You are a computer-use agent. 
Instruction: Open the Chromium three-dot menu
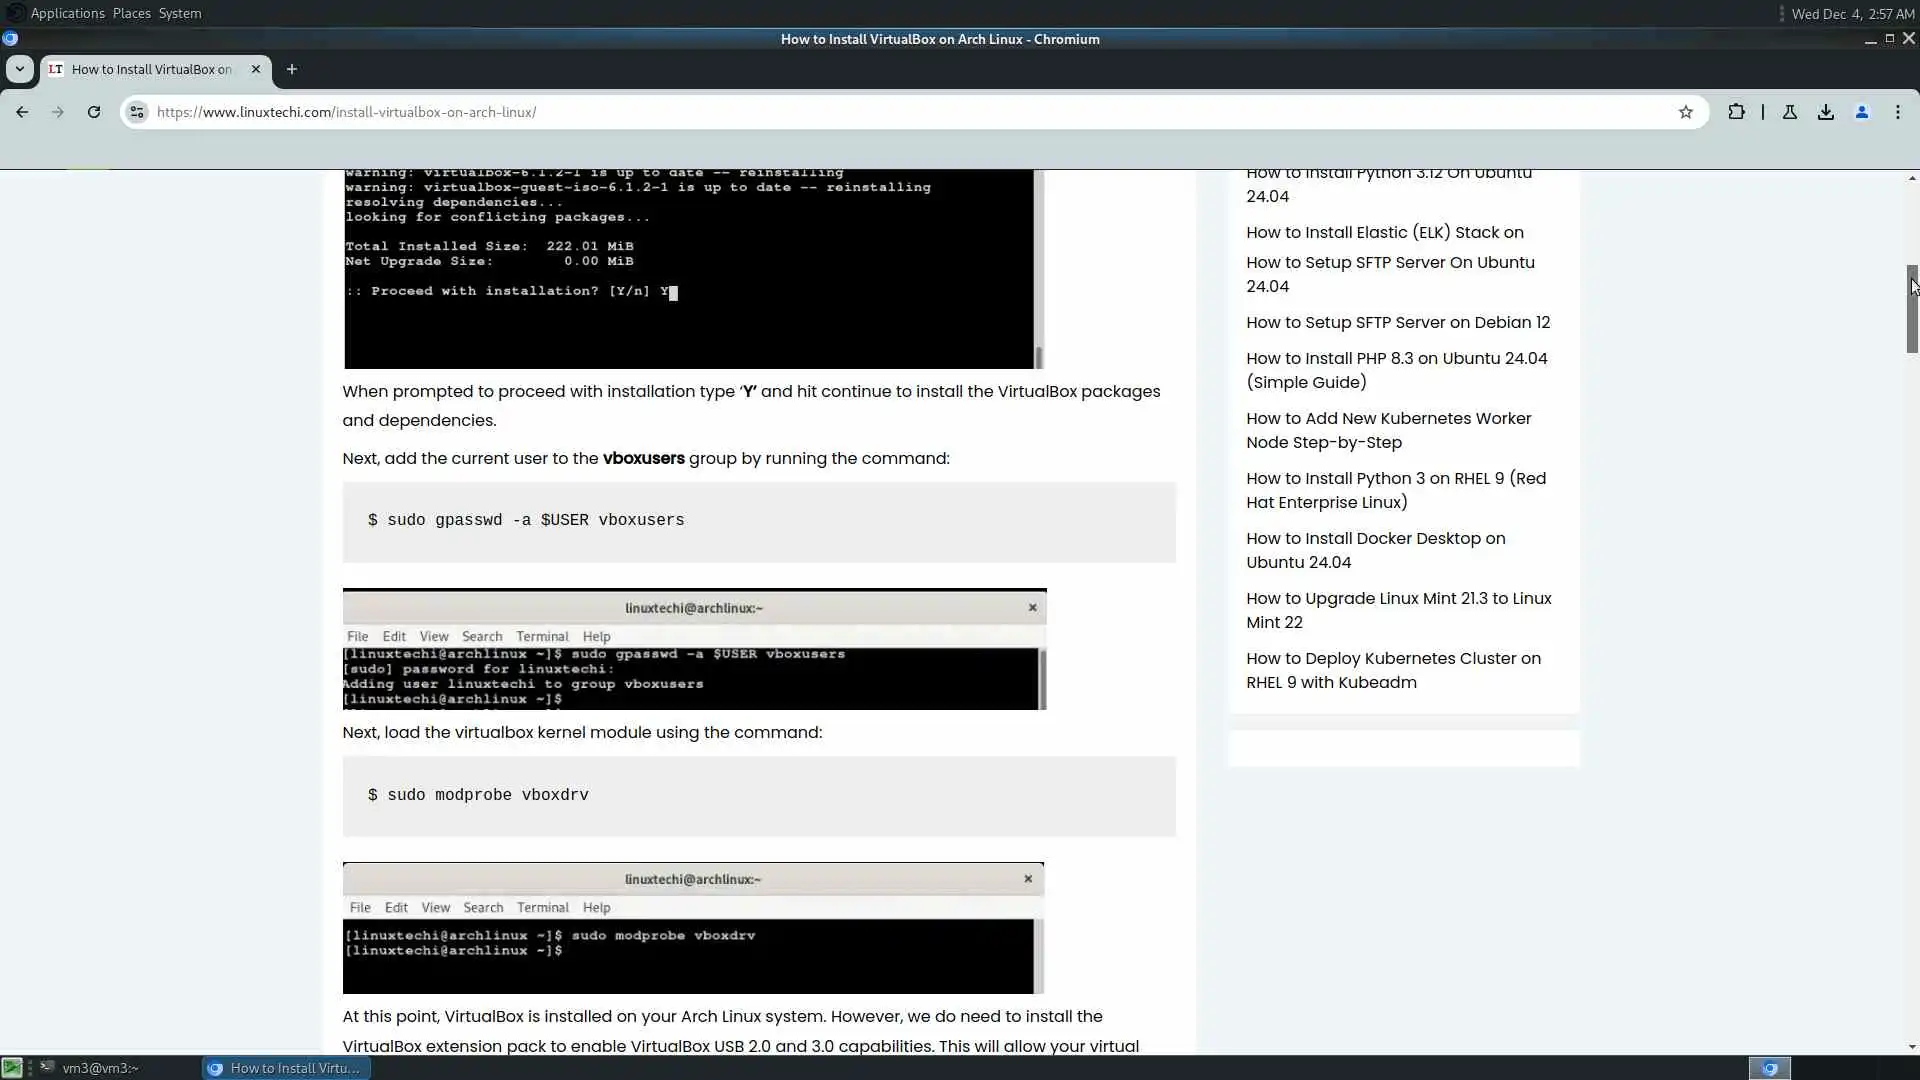(x=1898, y=112)
